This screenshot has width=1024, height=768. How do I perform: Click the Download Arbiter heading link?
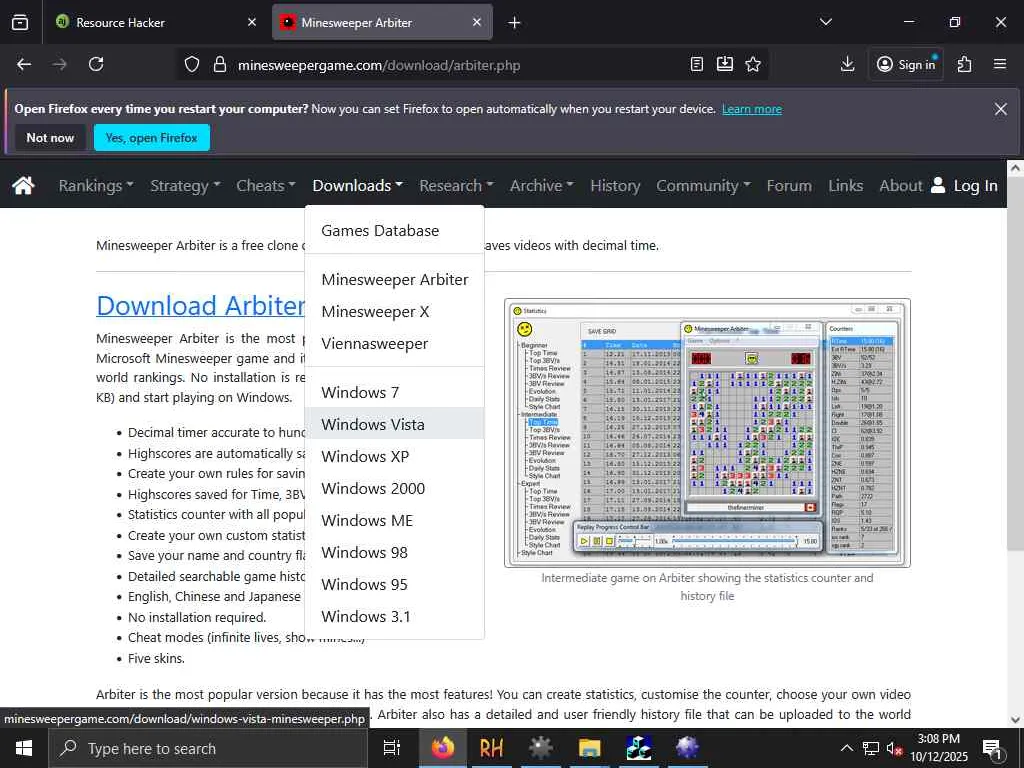coord(200,306)
